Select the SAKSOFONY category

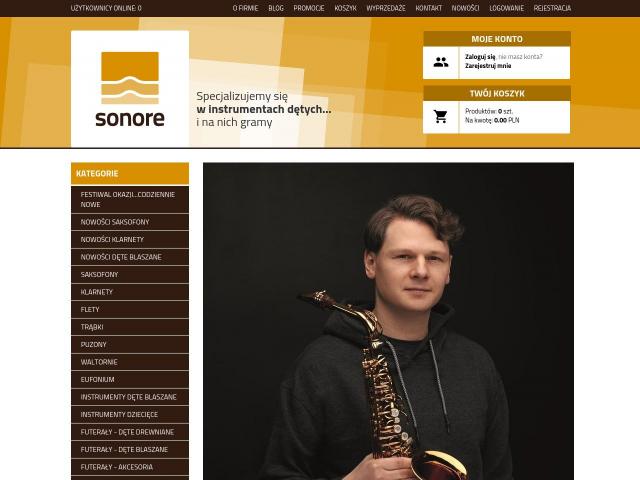(130, 275)
